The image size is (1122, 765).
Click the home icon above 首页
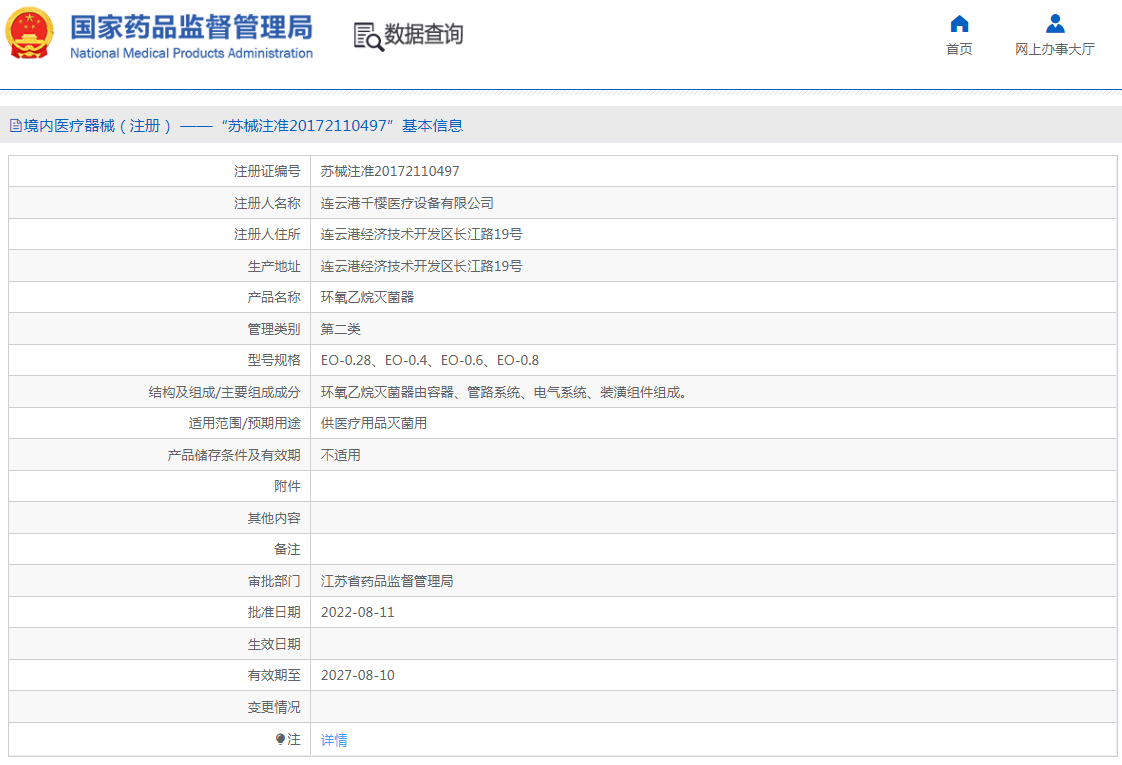959,23
